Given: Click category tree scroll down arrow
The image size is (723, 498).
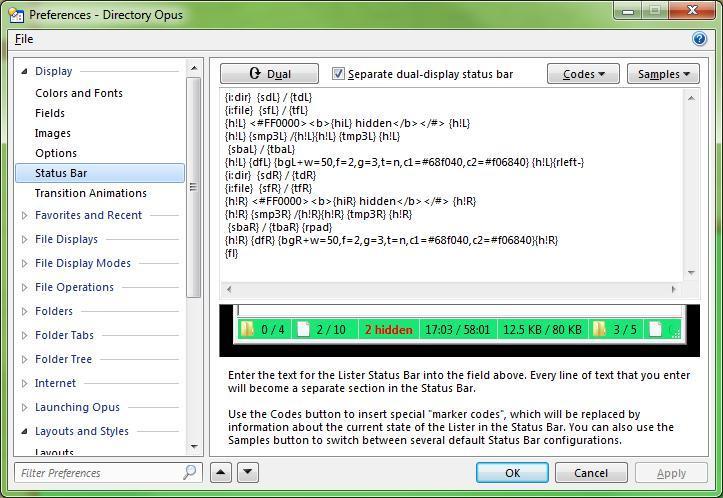Looking at the screenshot, I should point(194,446).
